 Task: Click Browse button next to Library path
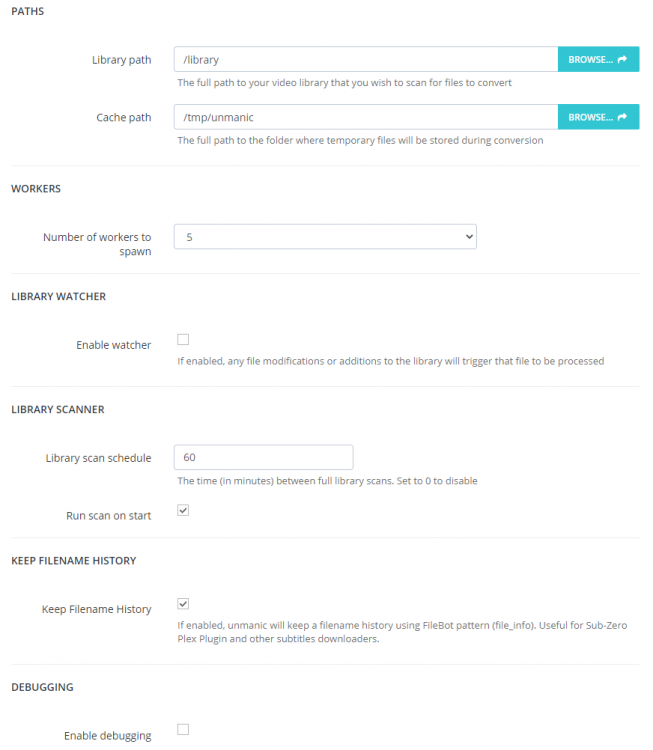598,59
